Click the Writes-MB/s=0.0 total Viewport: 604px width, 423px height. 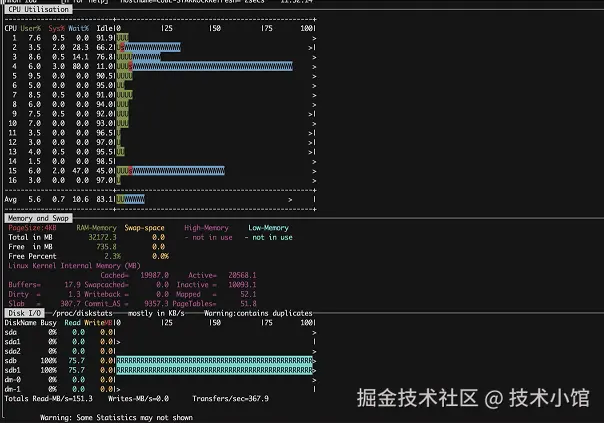[x=138, y=398]
